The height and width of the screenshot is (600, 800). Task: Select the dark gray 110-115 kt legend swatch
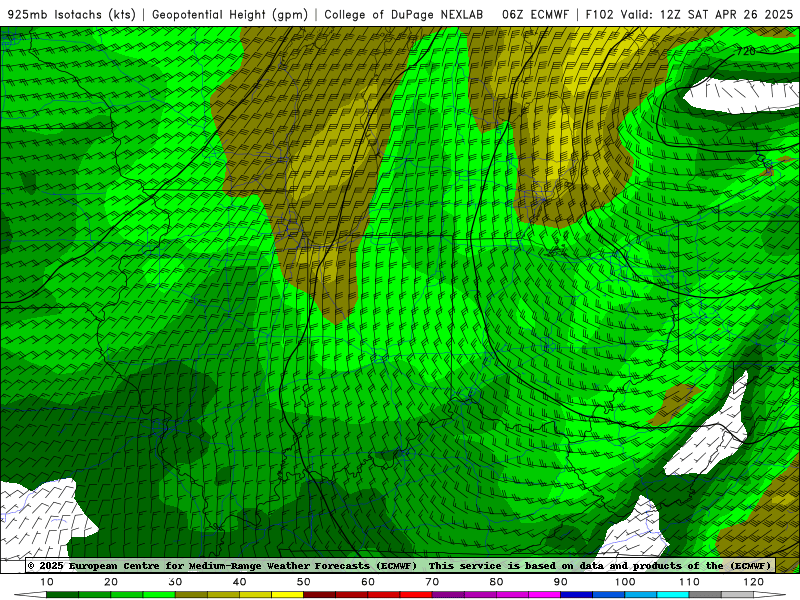click(x=705, y=595)
